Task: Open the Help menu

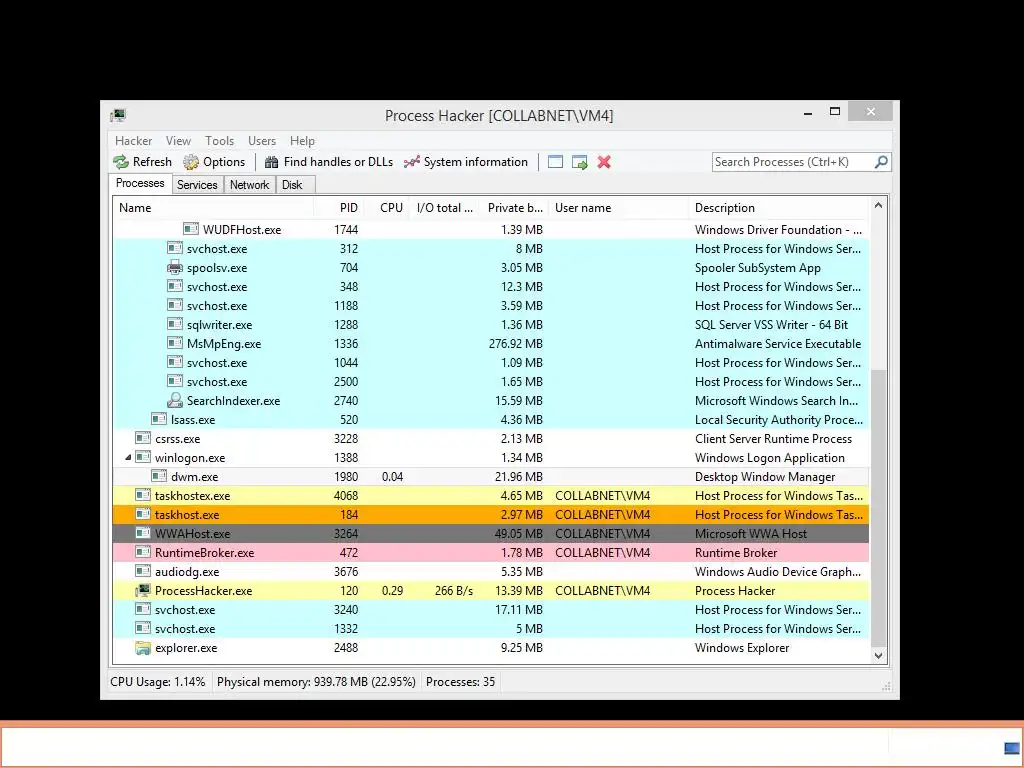Action: coord(302,141)
